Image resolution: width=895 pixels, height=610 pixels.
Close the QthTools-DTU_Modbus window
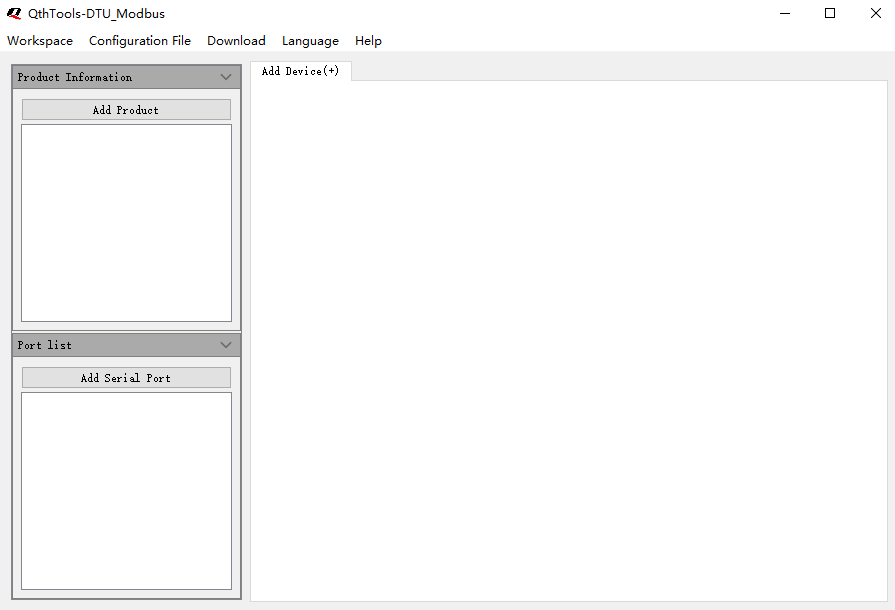[x=876, y=13]
